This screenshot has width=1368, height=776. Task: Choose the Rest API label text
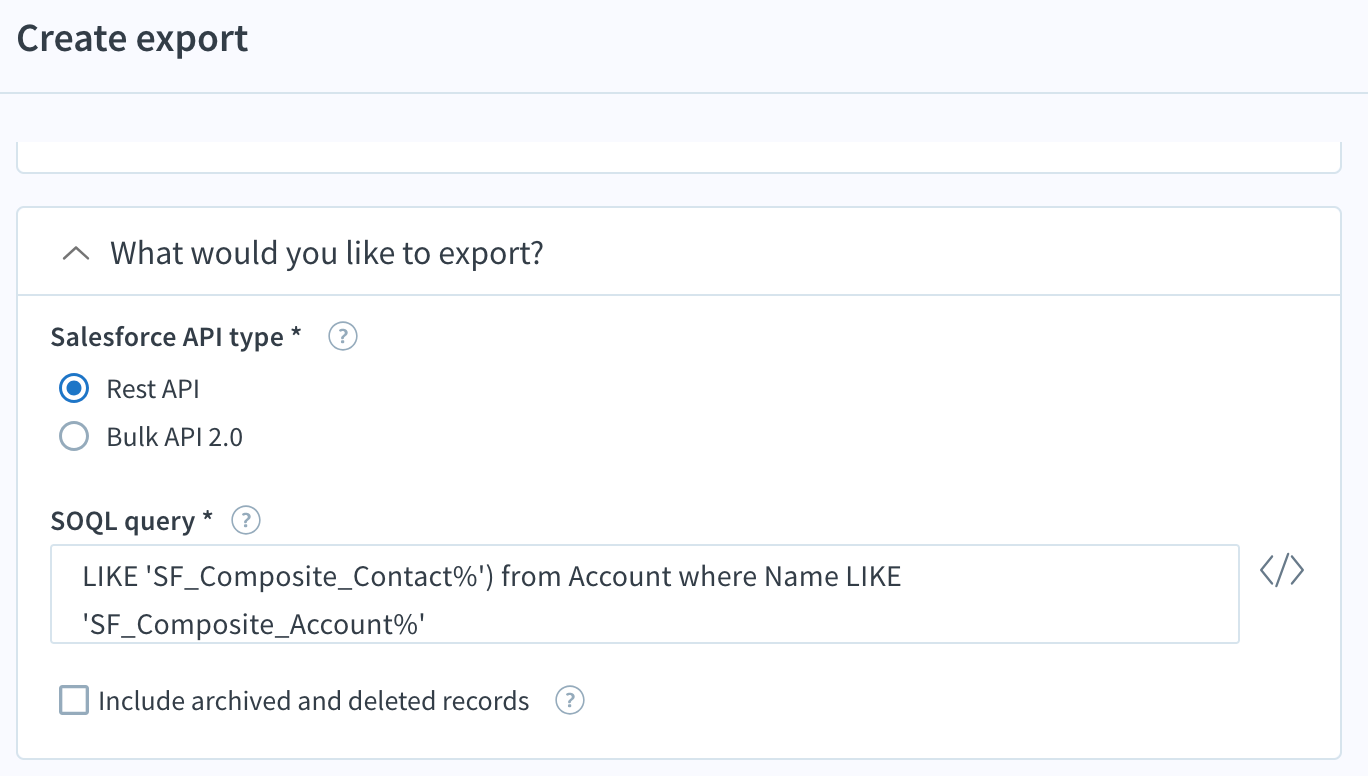coord(153,389)
